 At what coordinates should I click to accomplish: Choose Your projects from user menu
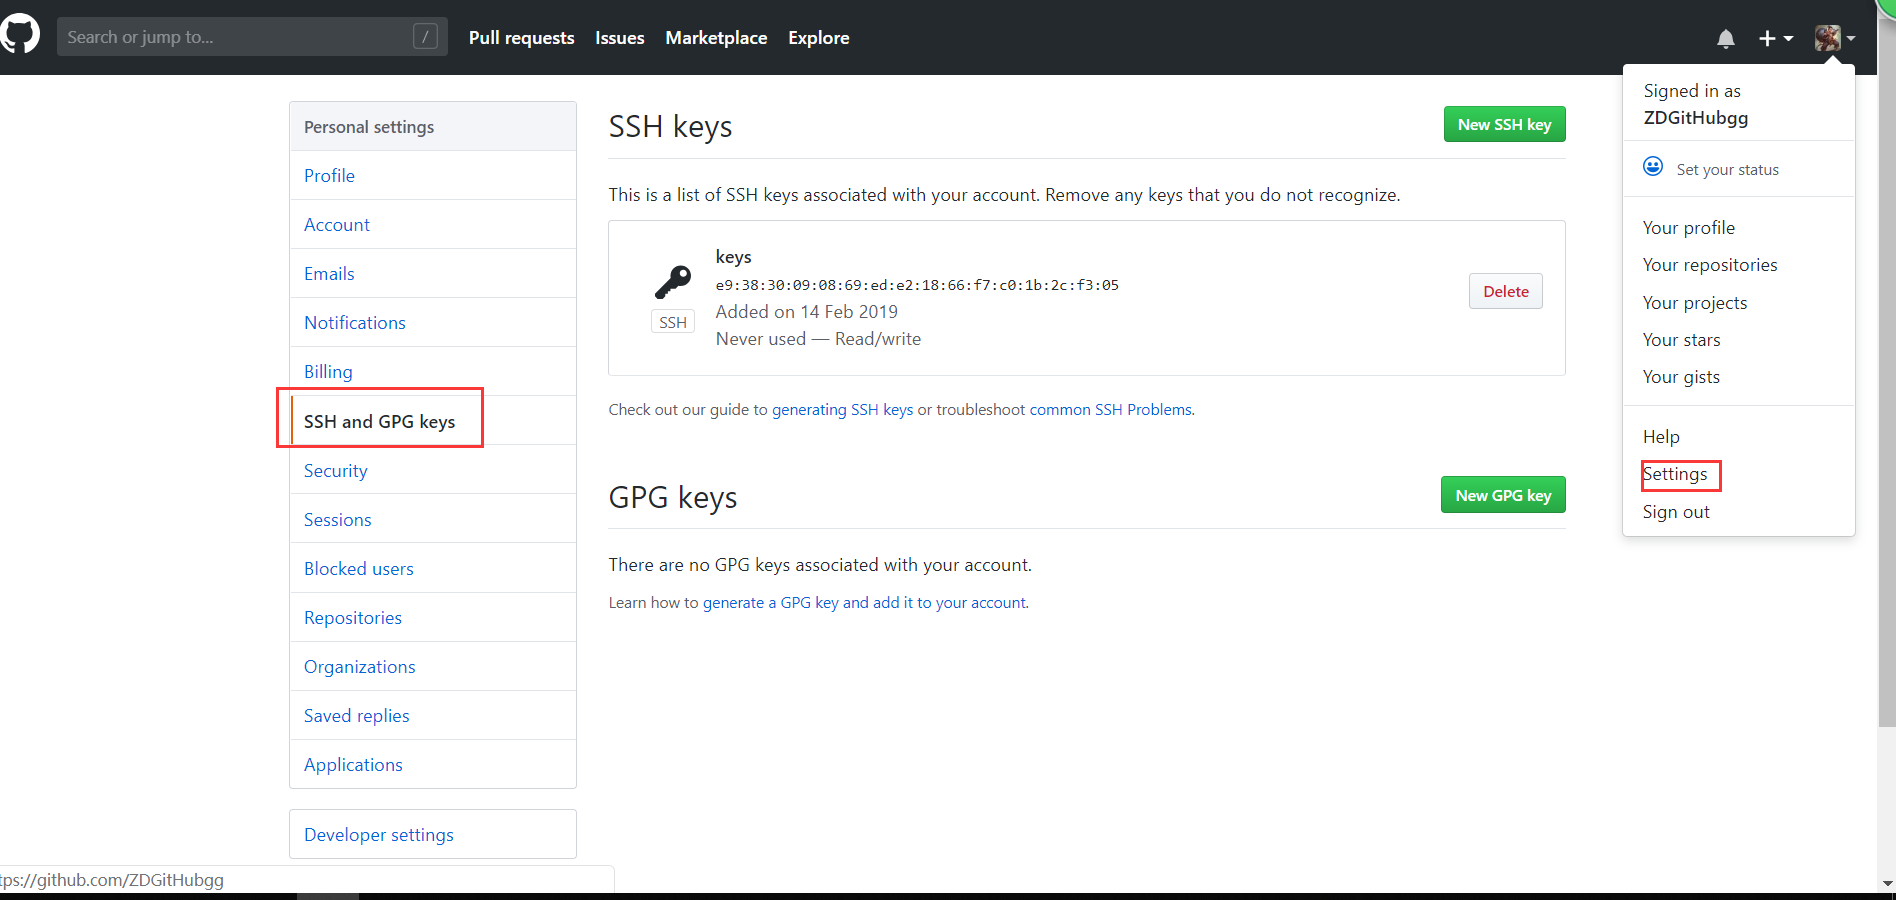coord(1695,302)
